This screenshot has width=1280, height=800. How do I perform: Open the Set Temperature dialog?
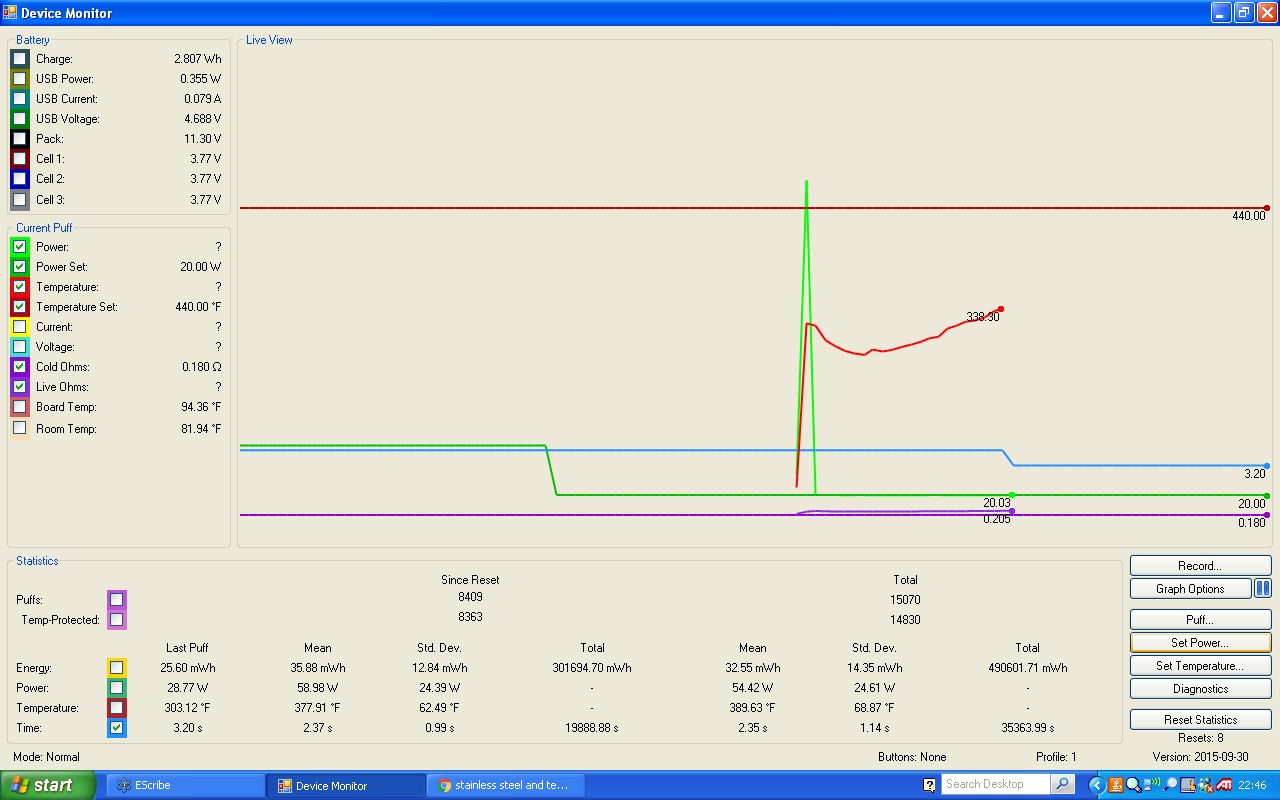click(x=1200, y=666)
